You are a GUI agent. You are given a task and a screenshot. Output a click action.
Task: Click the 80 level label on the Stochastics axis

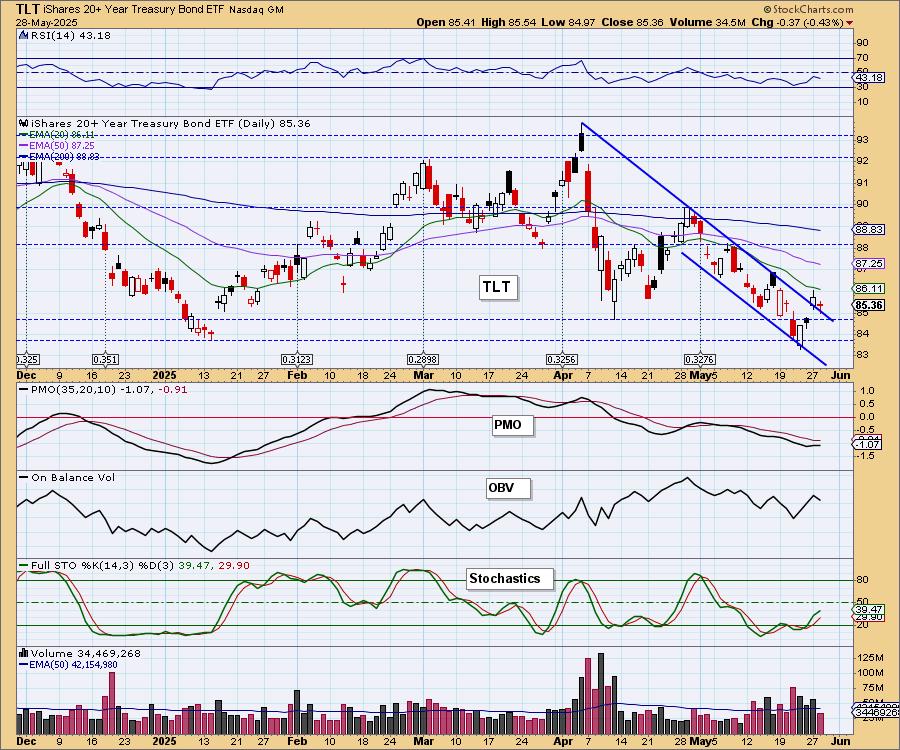tap(862, 580)
